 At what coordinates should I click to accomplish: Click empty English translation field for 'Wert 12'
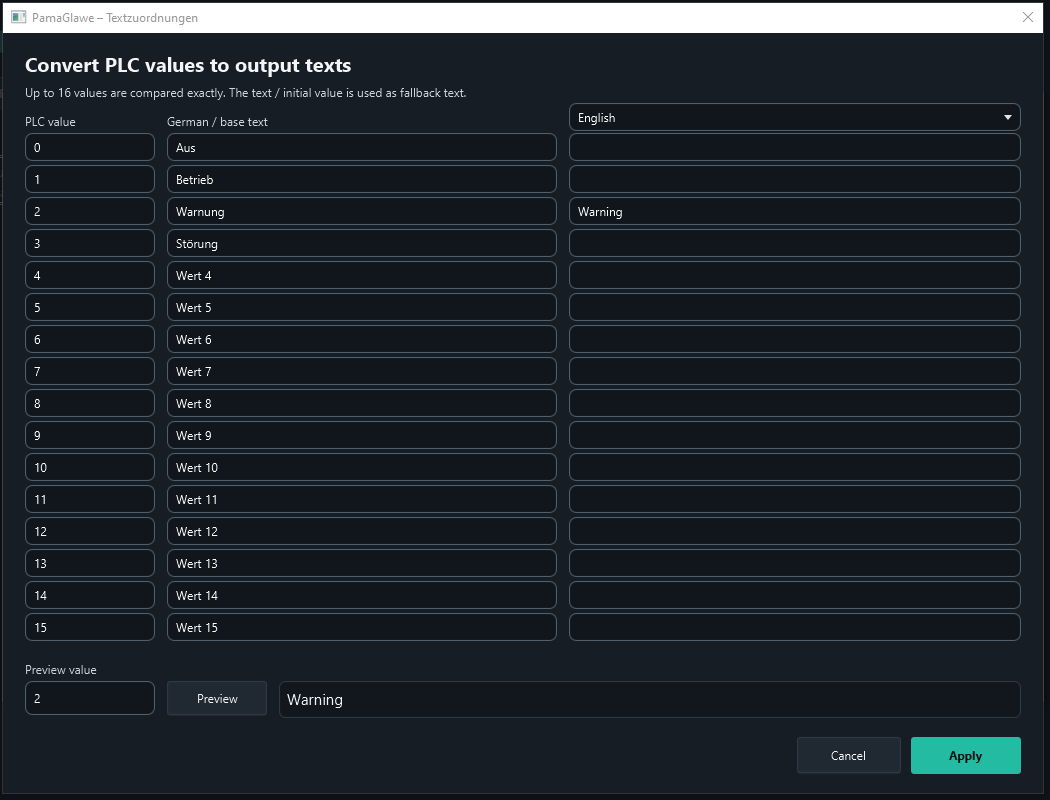tap(794, 531)
